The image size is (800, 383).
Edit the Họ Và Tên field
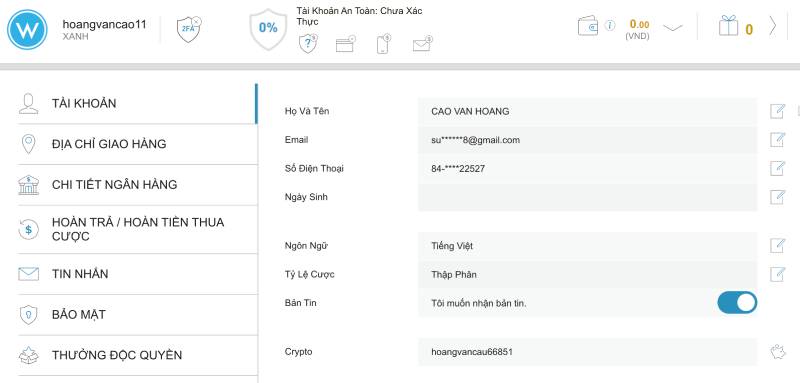coord(777,111)
